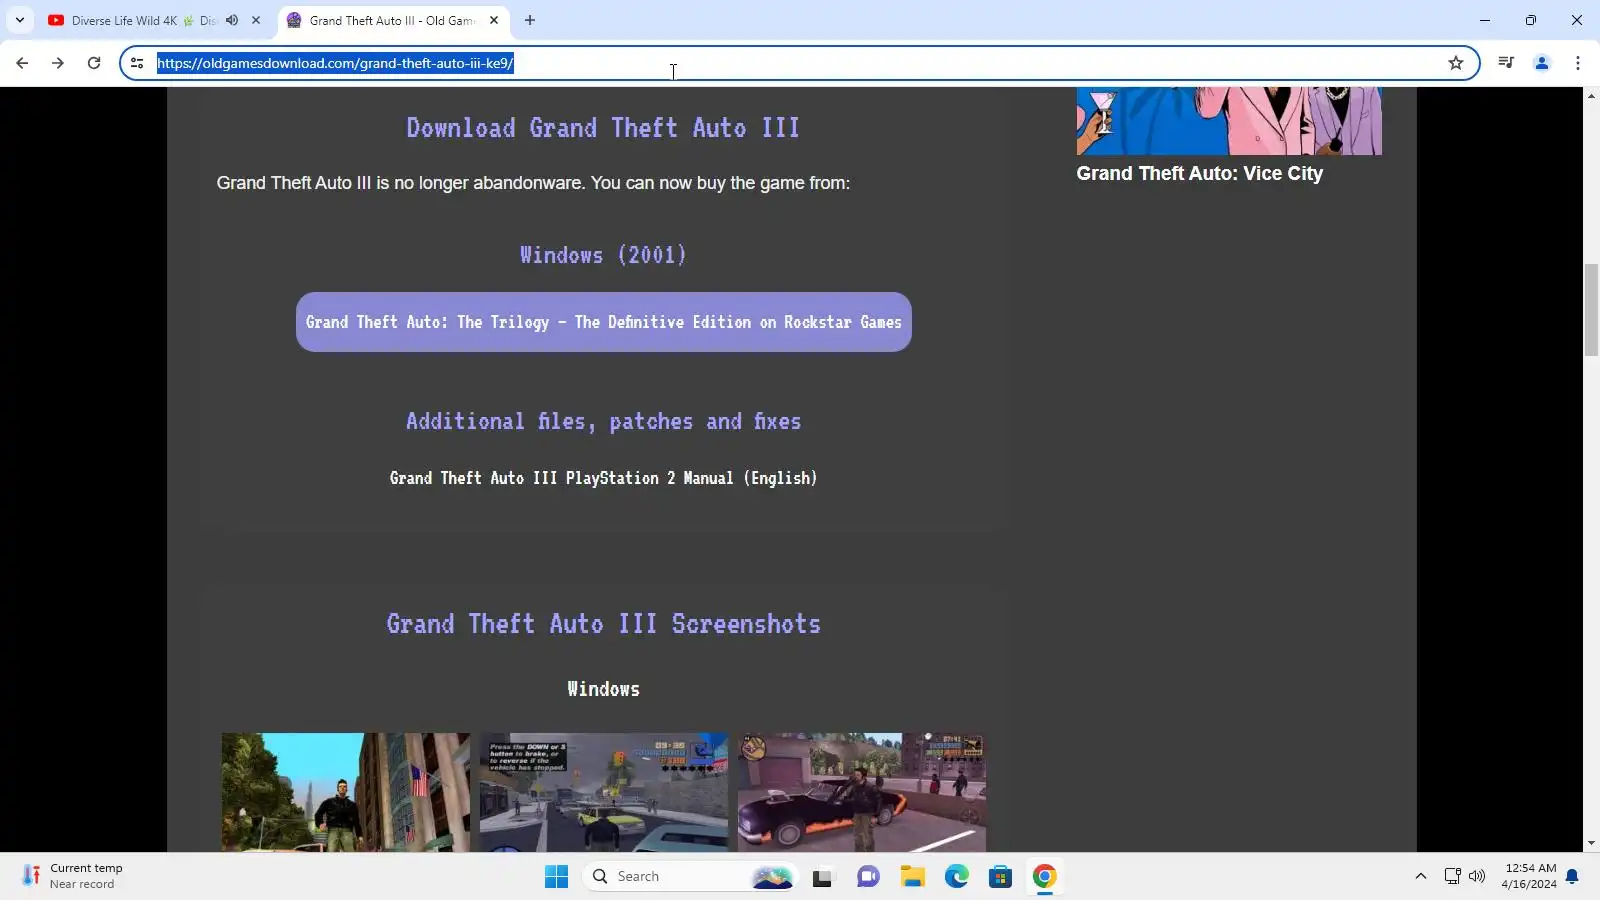Open media controls icon in toolbar
The height and width of the screenshot is (900, 1600).
(x=1506, y=63)
